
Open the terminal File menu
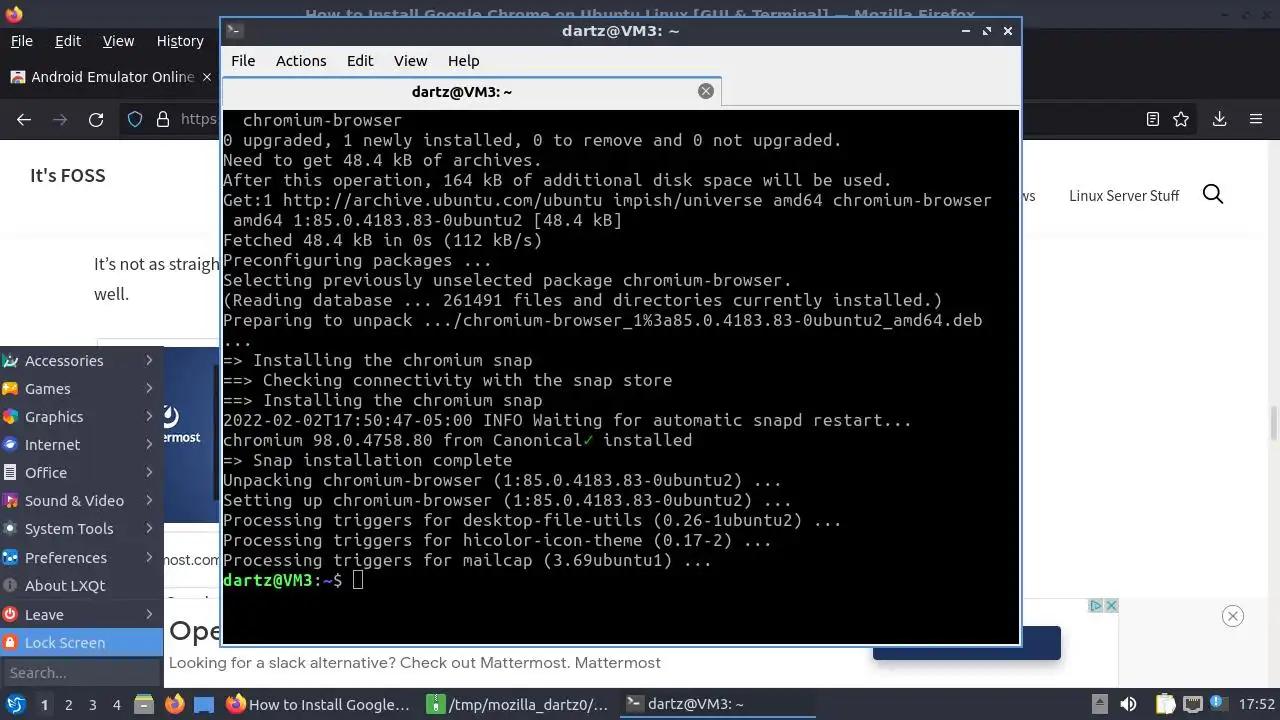pos(243,60)
